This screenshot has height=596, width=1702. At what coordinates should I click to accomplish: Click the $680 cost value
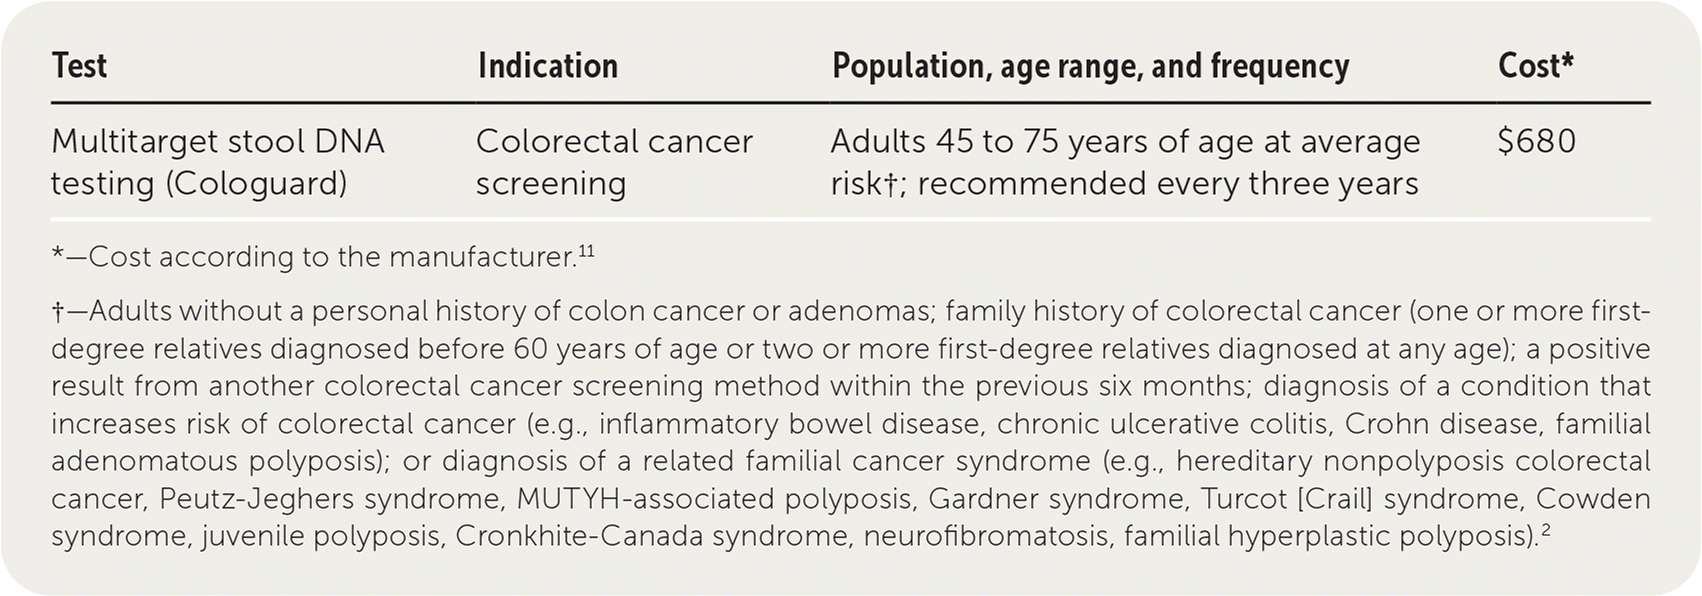click(x=1536, y=142)
